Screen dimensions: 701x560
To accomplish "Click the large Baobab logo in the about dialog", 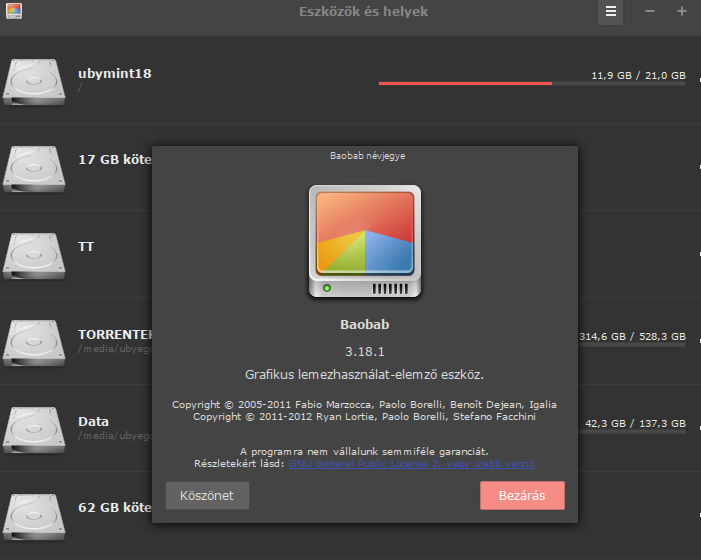I will click(x=365, y=241).
